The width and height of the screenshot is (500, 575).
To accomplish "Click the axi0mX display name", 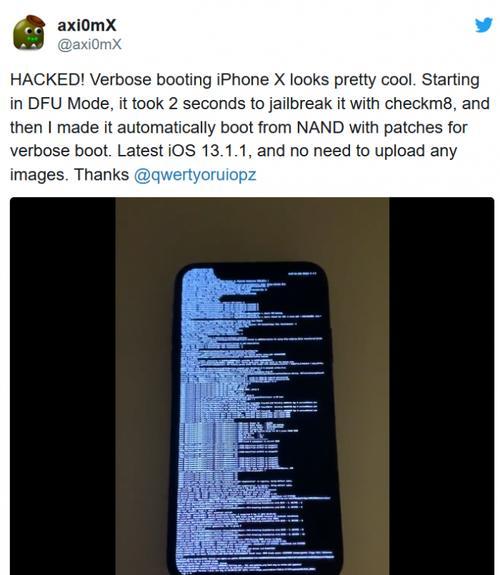I will click(x=87, y=25).
